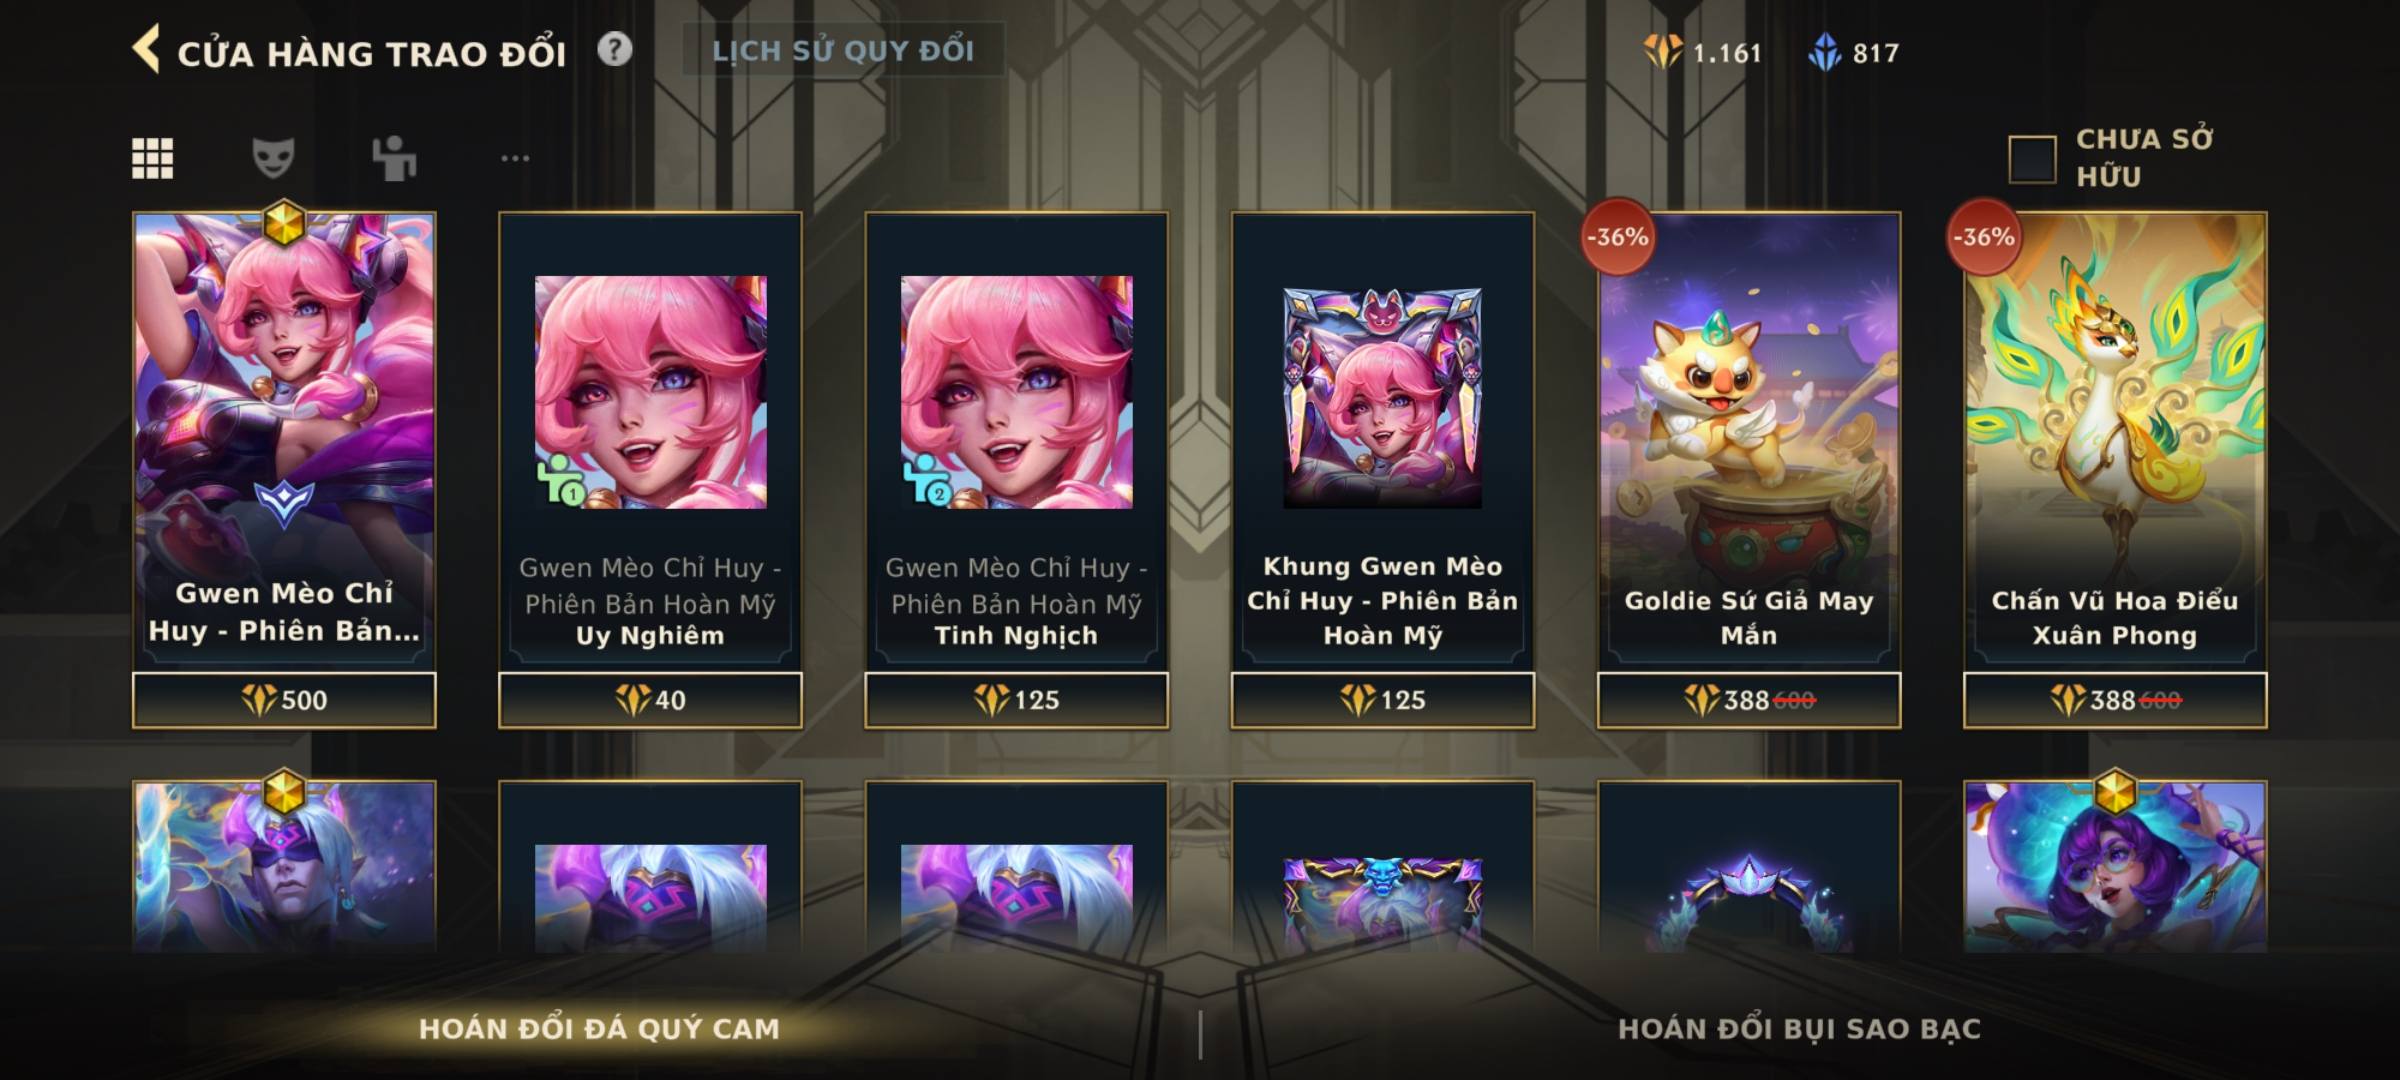Purchase Tinh Nghịch emote for 125 gems
Viewport: 2400px width, 1080px height.
coord(1016,700)
